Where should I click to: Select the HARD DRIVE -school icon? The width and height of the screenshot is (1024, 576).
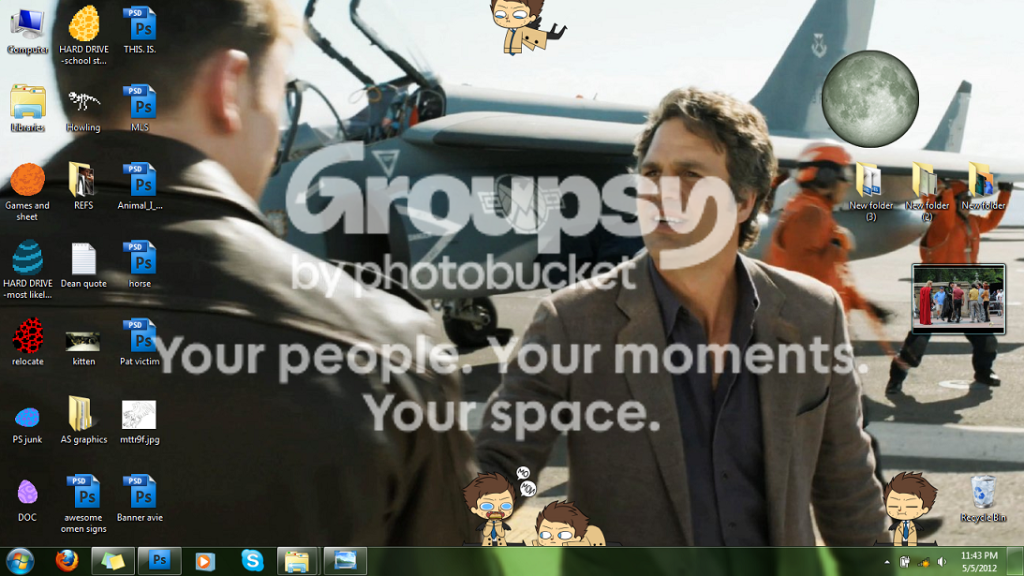[84, 35]
